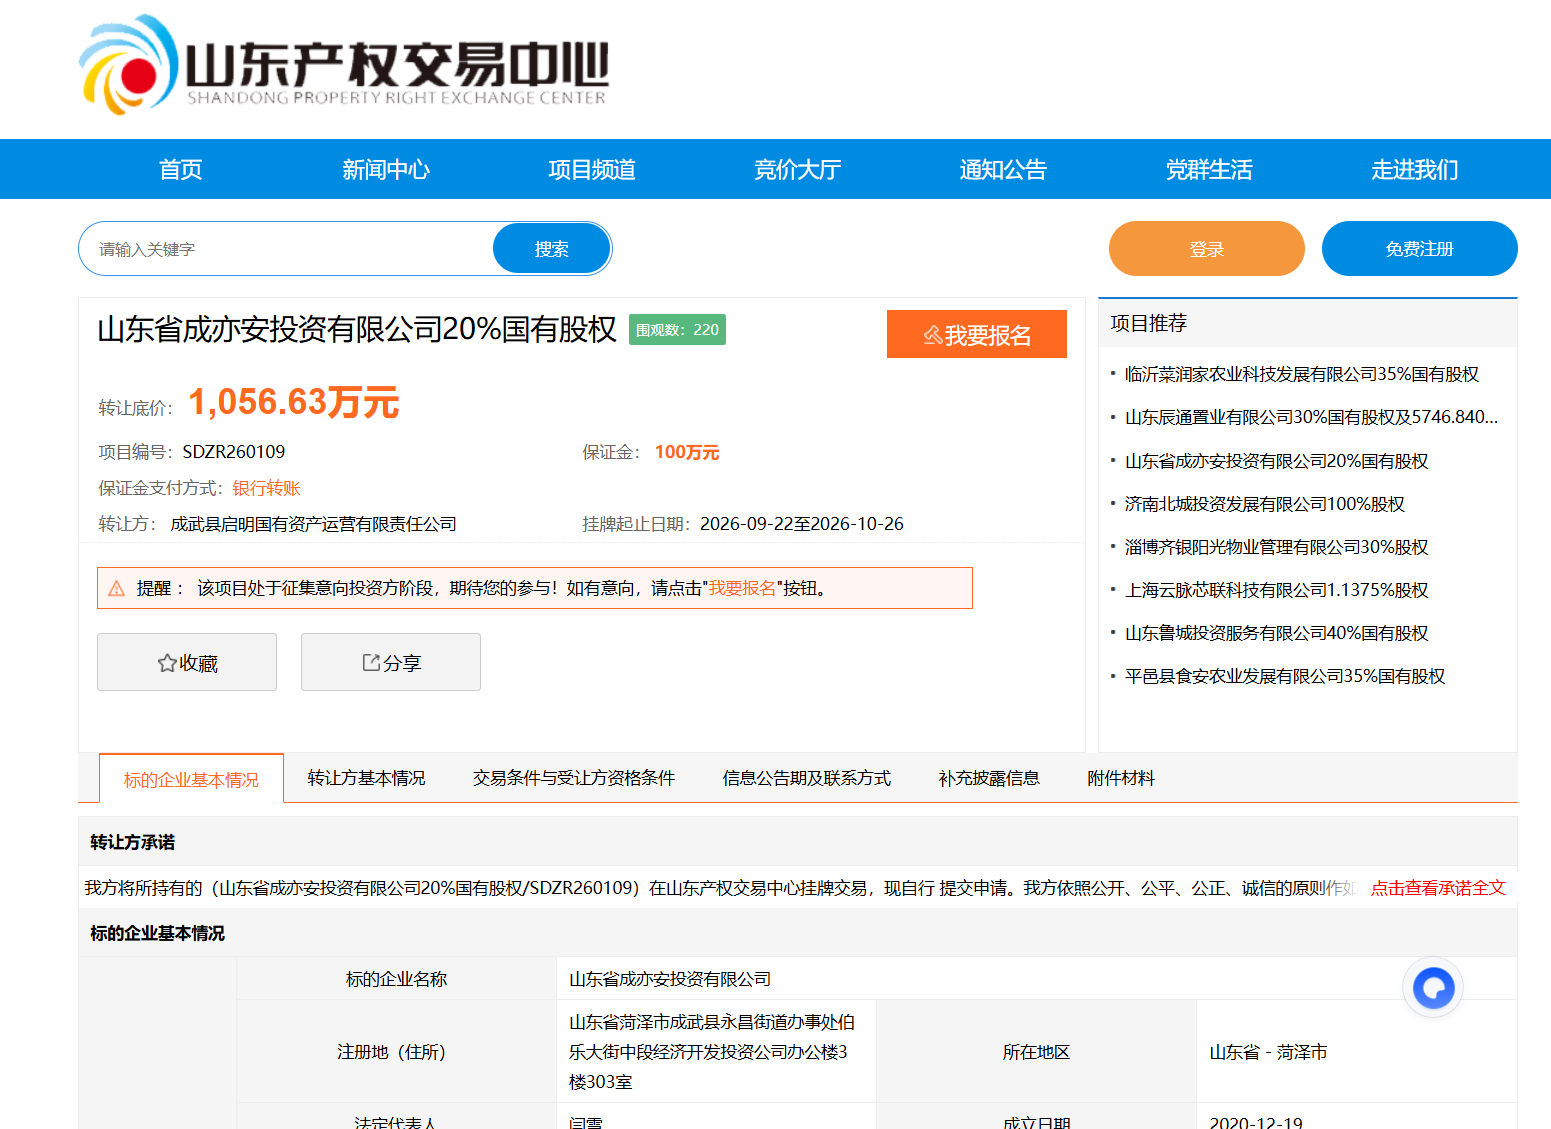Click the 分享 share icon button
The width and height of the screenshot is (1551, 1129).
pyautogui.click(x=391, y=662)
